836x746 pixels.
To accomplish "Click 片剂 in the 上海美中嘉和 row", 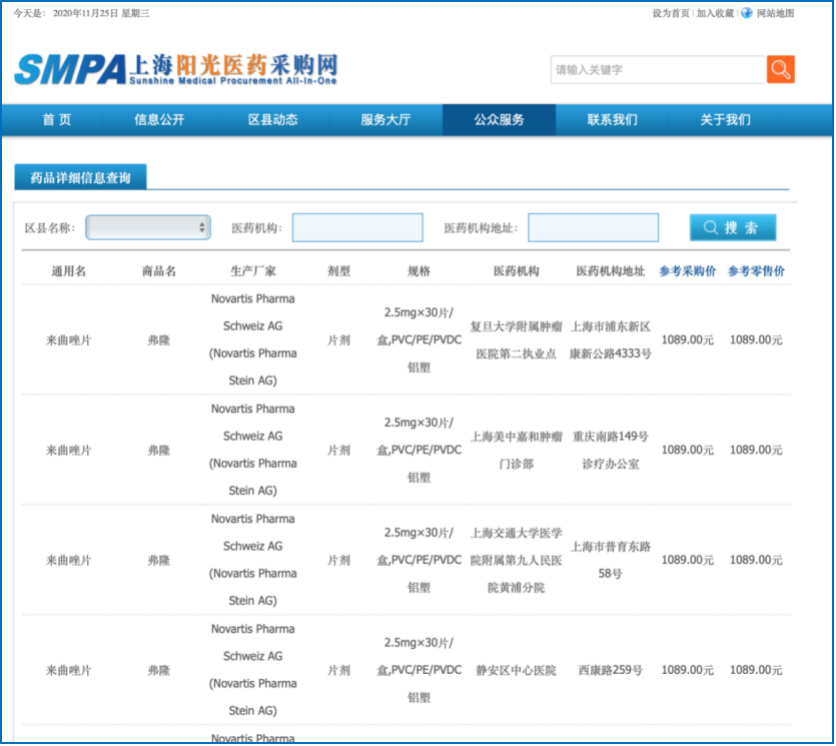I will pos(339,450).
